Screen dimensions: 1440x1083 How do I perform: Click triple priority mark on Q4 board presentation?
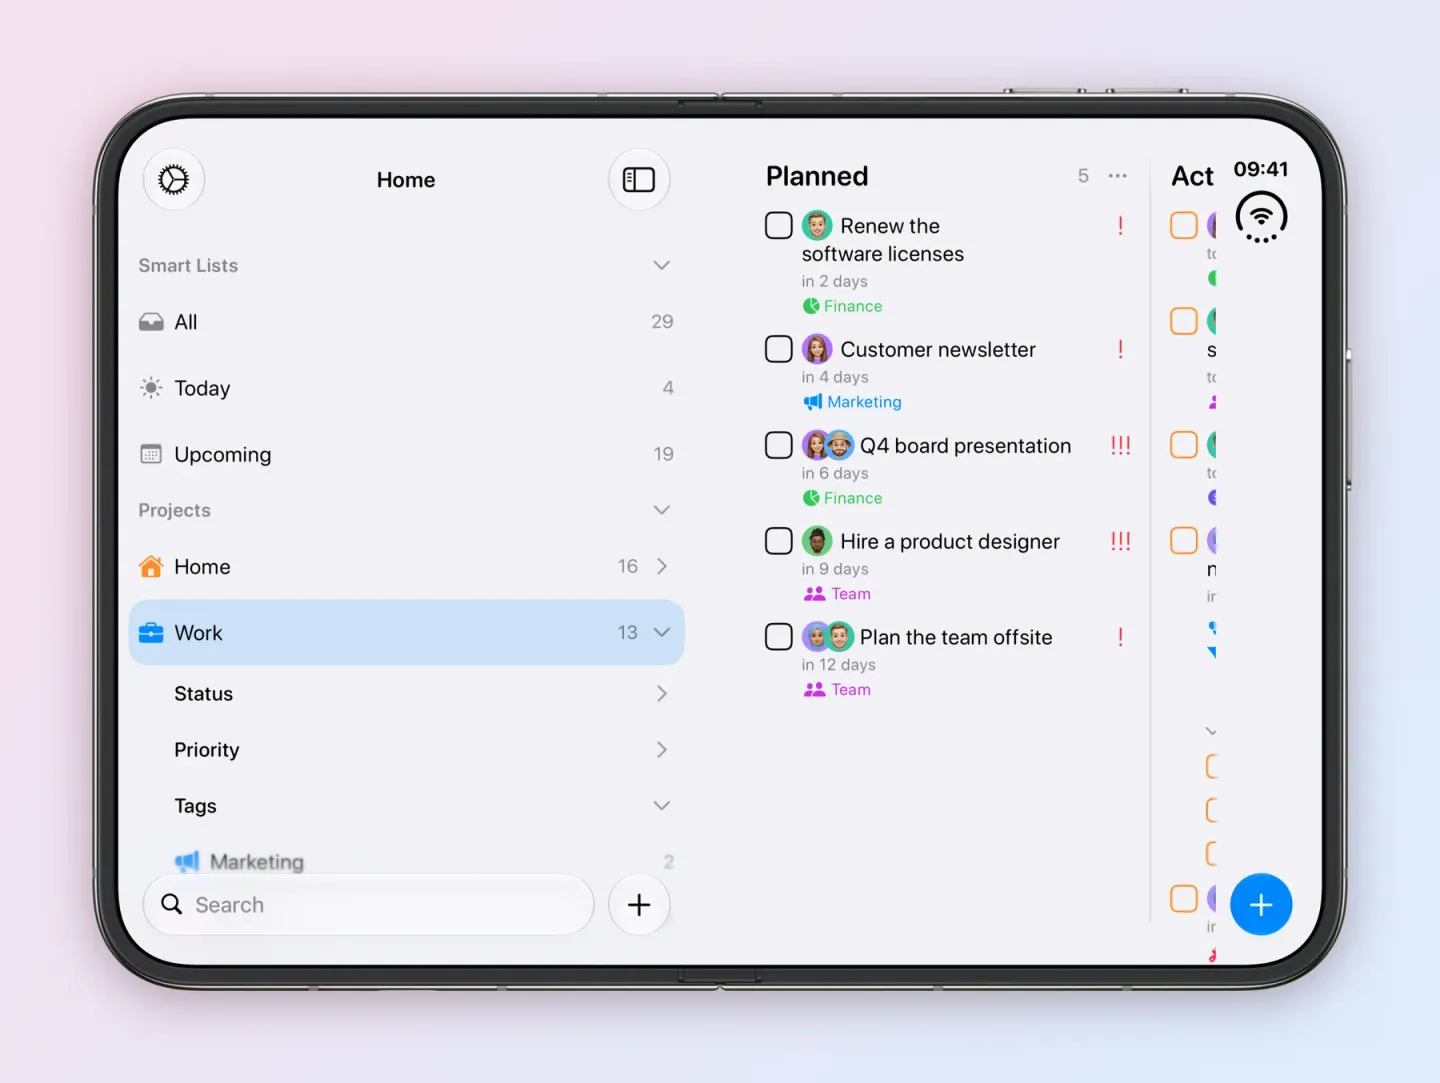pos(1120,446)
